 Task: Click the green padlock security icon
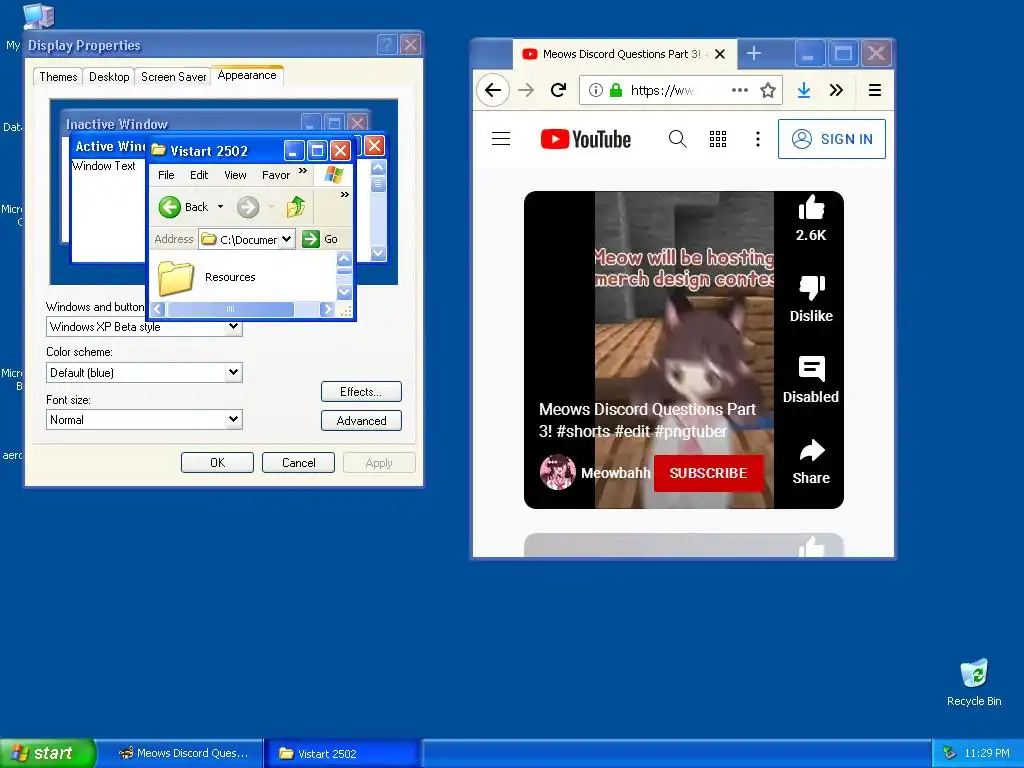pos(615,90)
